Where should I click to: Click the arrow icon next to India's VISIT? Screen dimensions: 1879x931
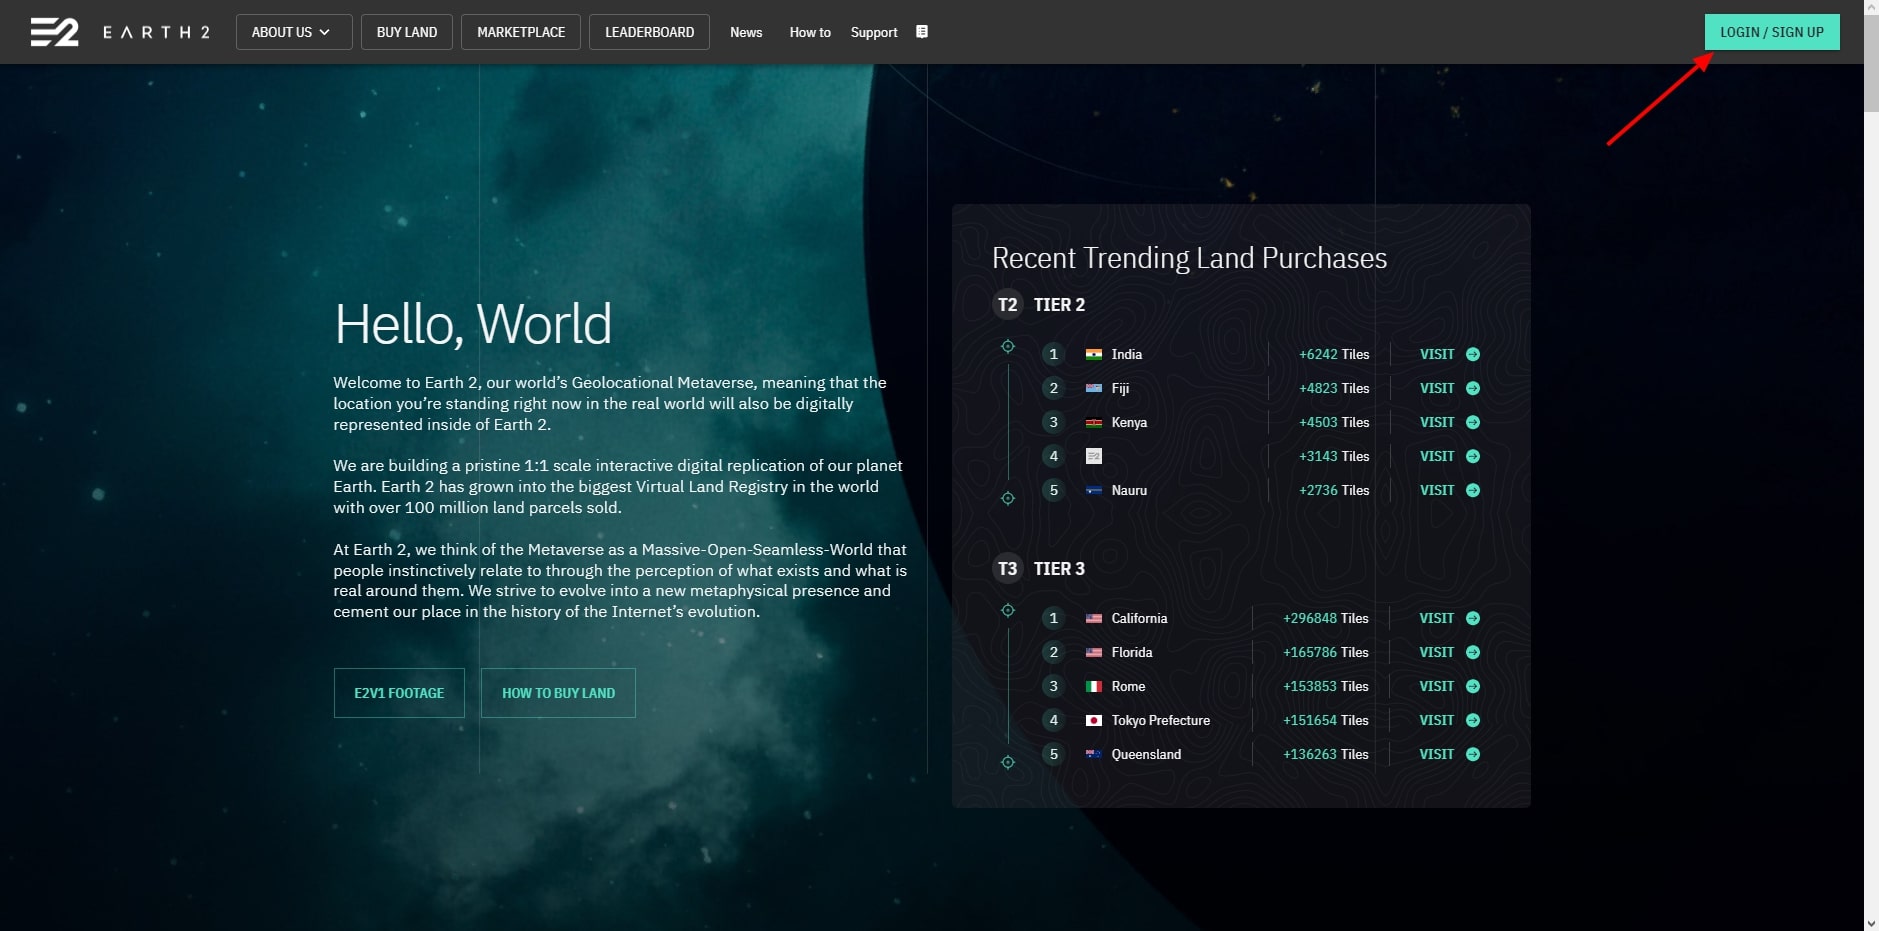pos(1472,354)
